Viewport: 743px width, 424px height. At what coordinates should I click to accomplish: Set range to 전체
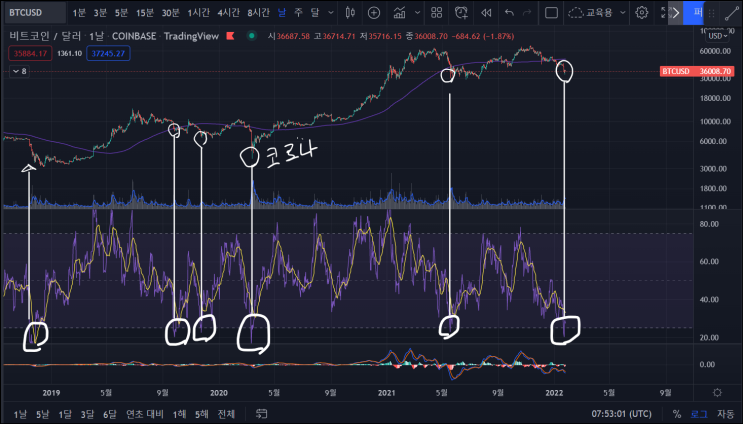pos(226,414)
